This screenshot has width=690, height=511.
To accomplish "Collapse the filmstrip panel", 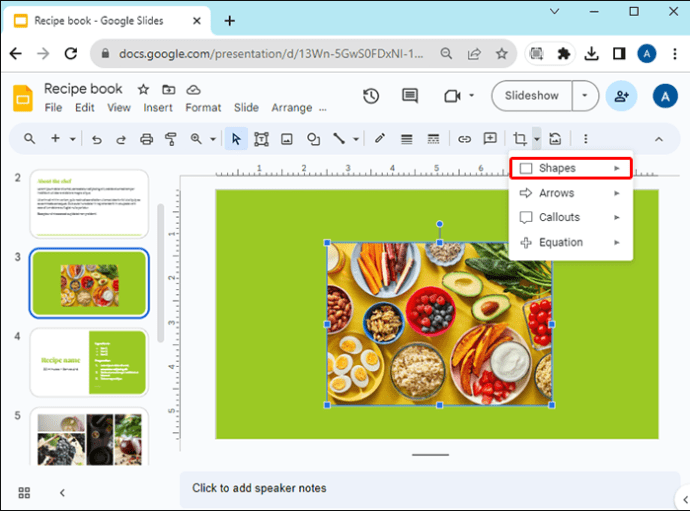I will click(x=62, y=493).
